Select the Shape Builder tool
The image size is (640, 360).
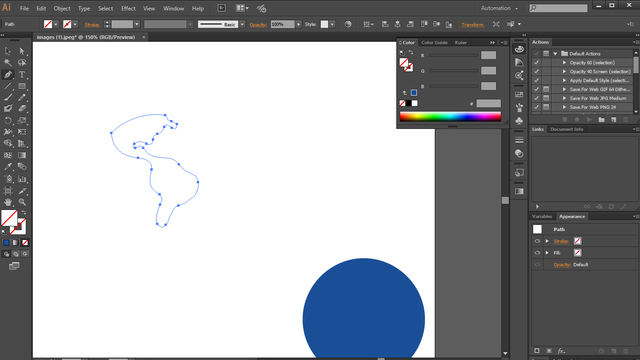pyautogui.click(x=8, y=143)
